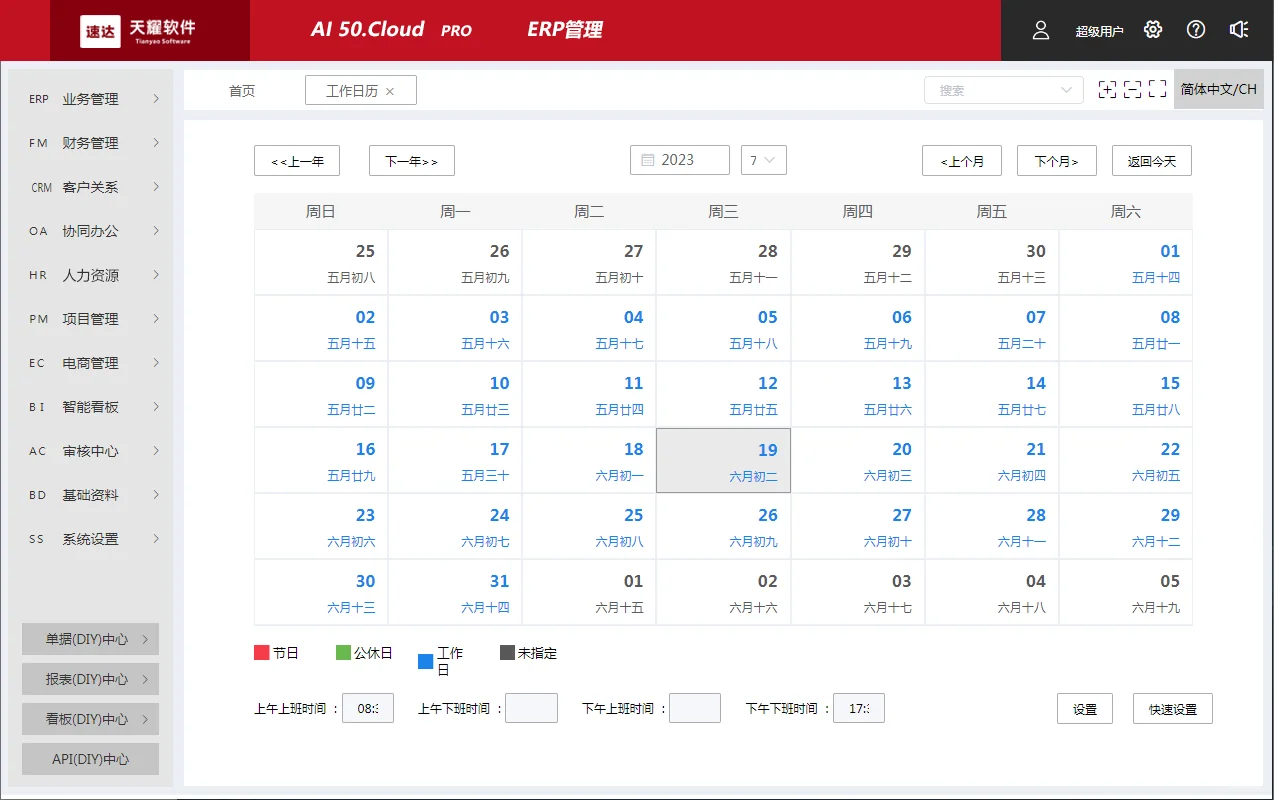This screenshot has width=1274, height=800.
Task: Click the zoom-out bracket icon near search
Action: [1133, 89]
